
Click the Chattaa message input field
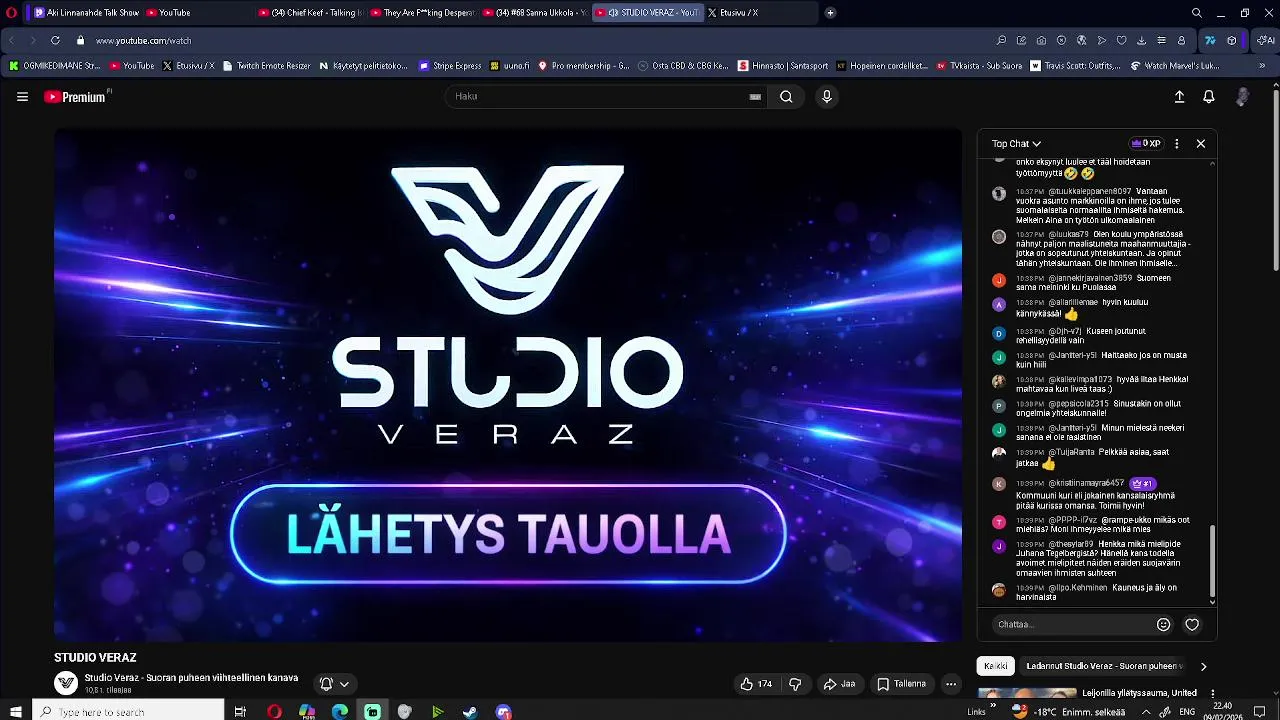point(1072,624)
